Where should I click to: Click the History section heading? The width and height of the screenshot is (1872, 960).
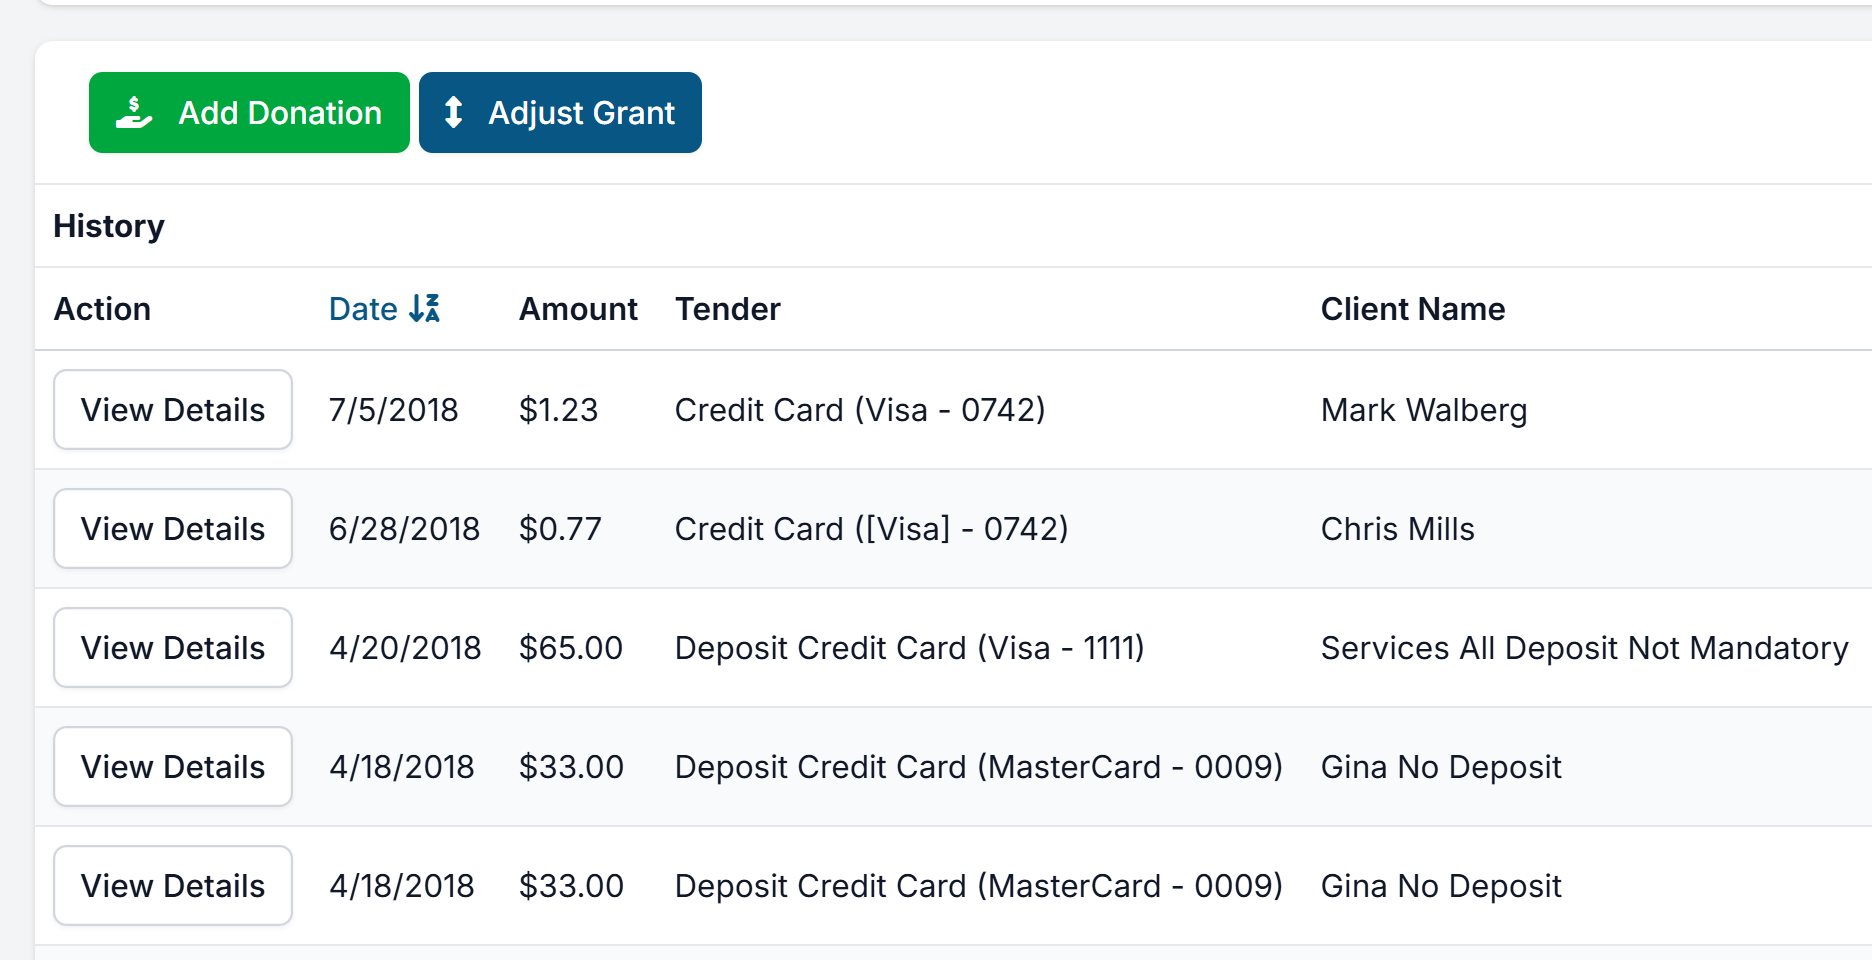point(109,226)
